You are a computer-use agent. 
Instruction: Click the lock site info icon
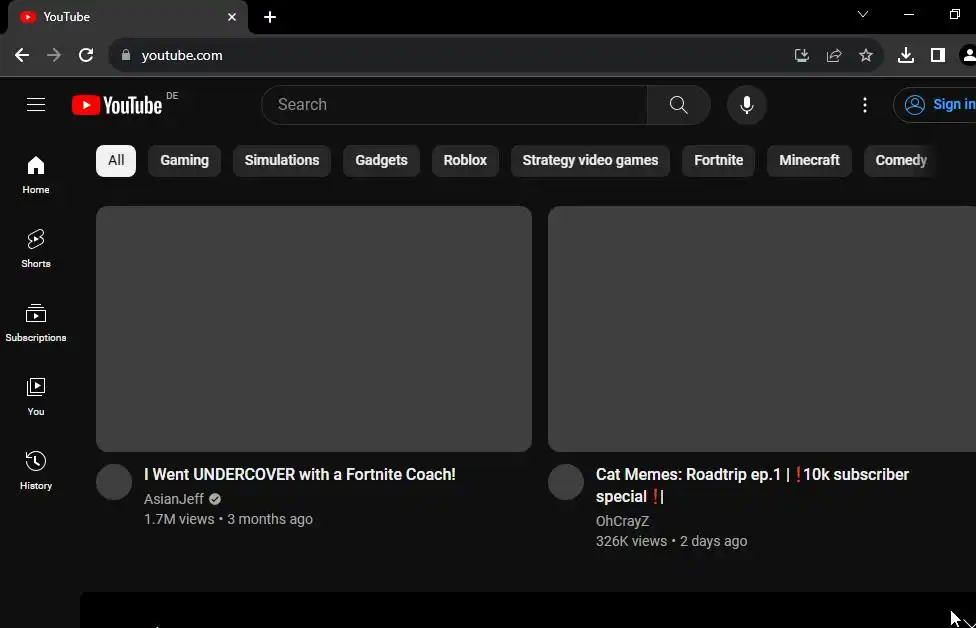126,55
